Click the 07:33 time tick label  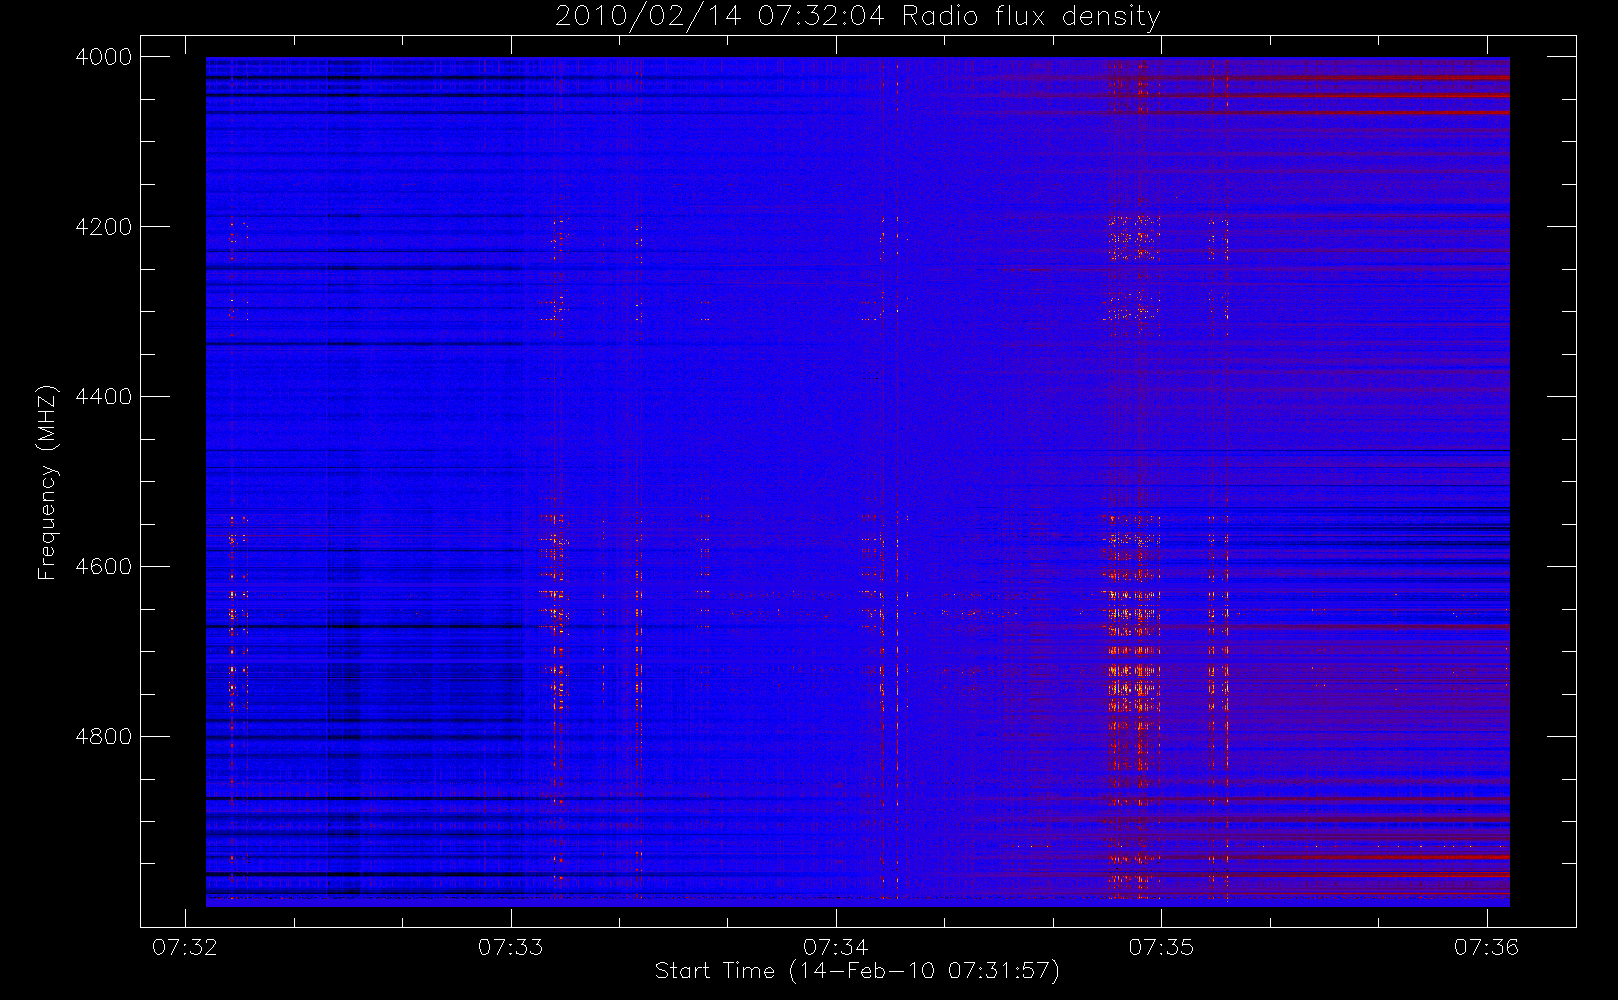pyautogui.click(x=511, y=947)
